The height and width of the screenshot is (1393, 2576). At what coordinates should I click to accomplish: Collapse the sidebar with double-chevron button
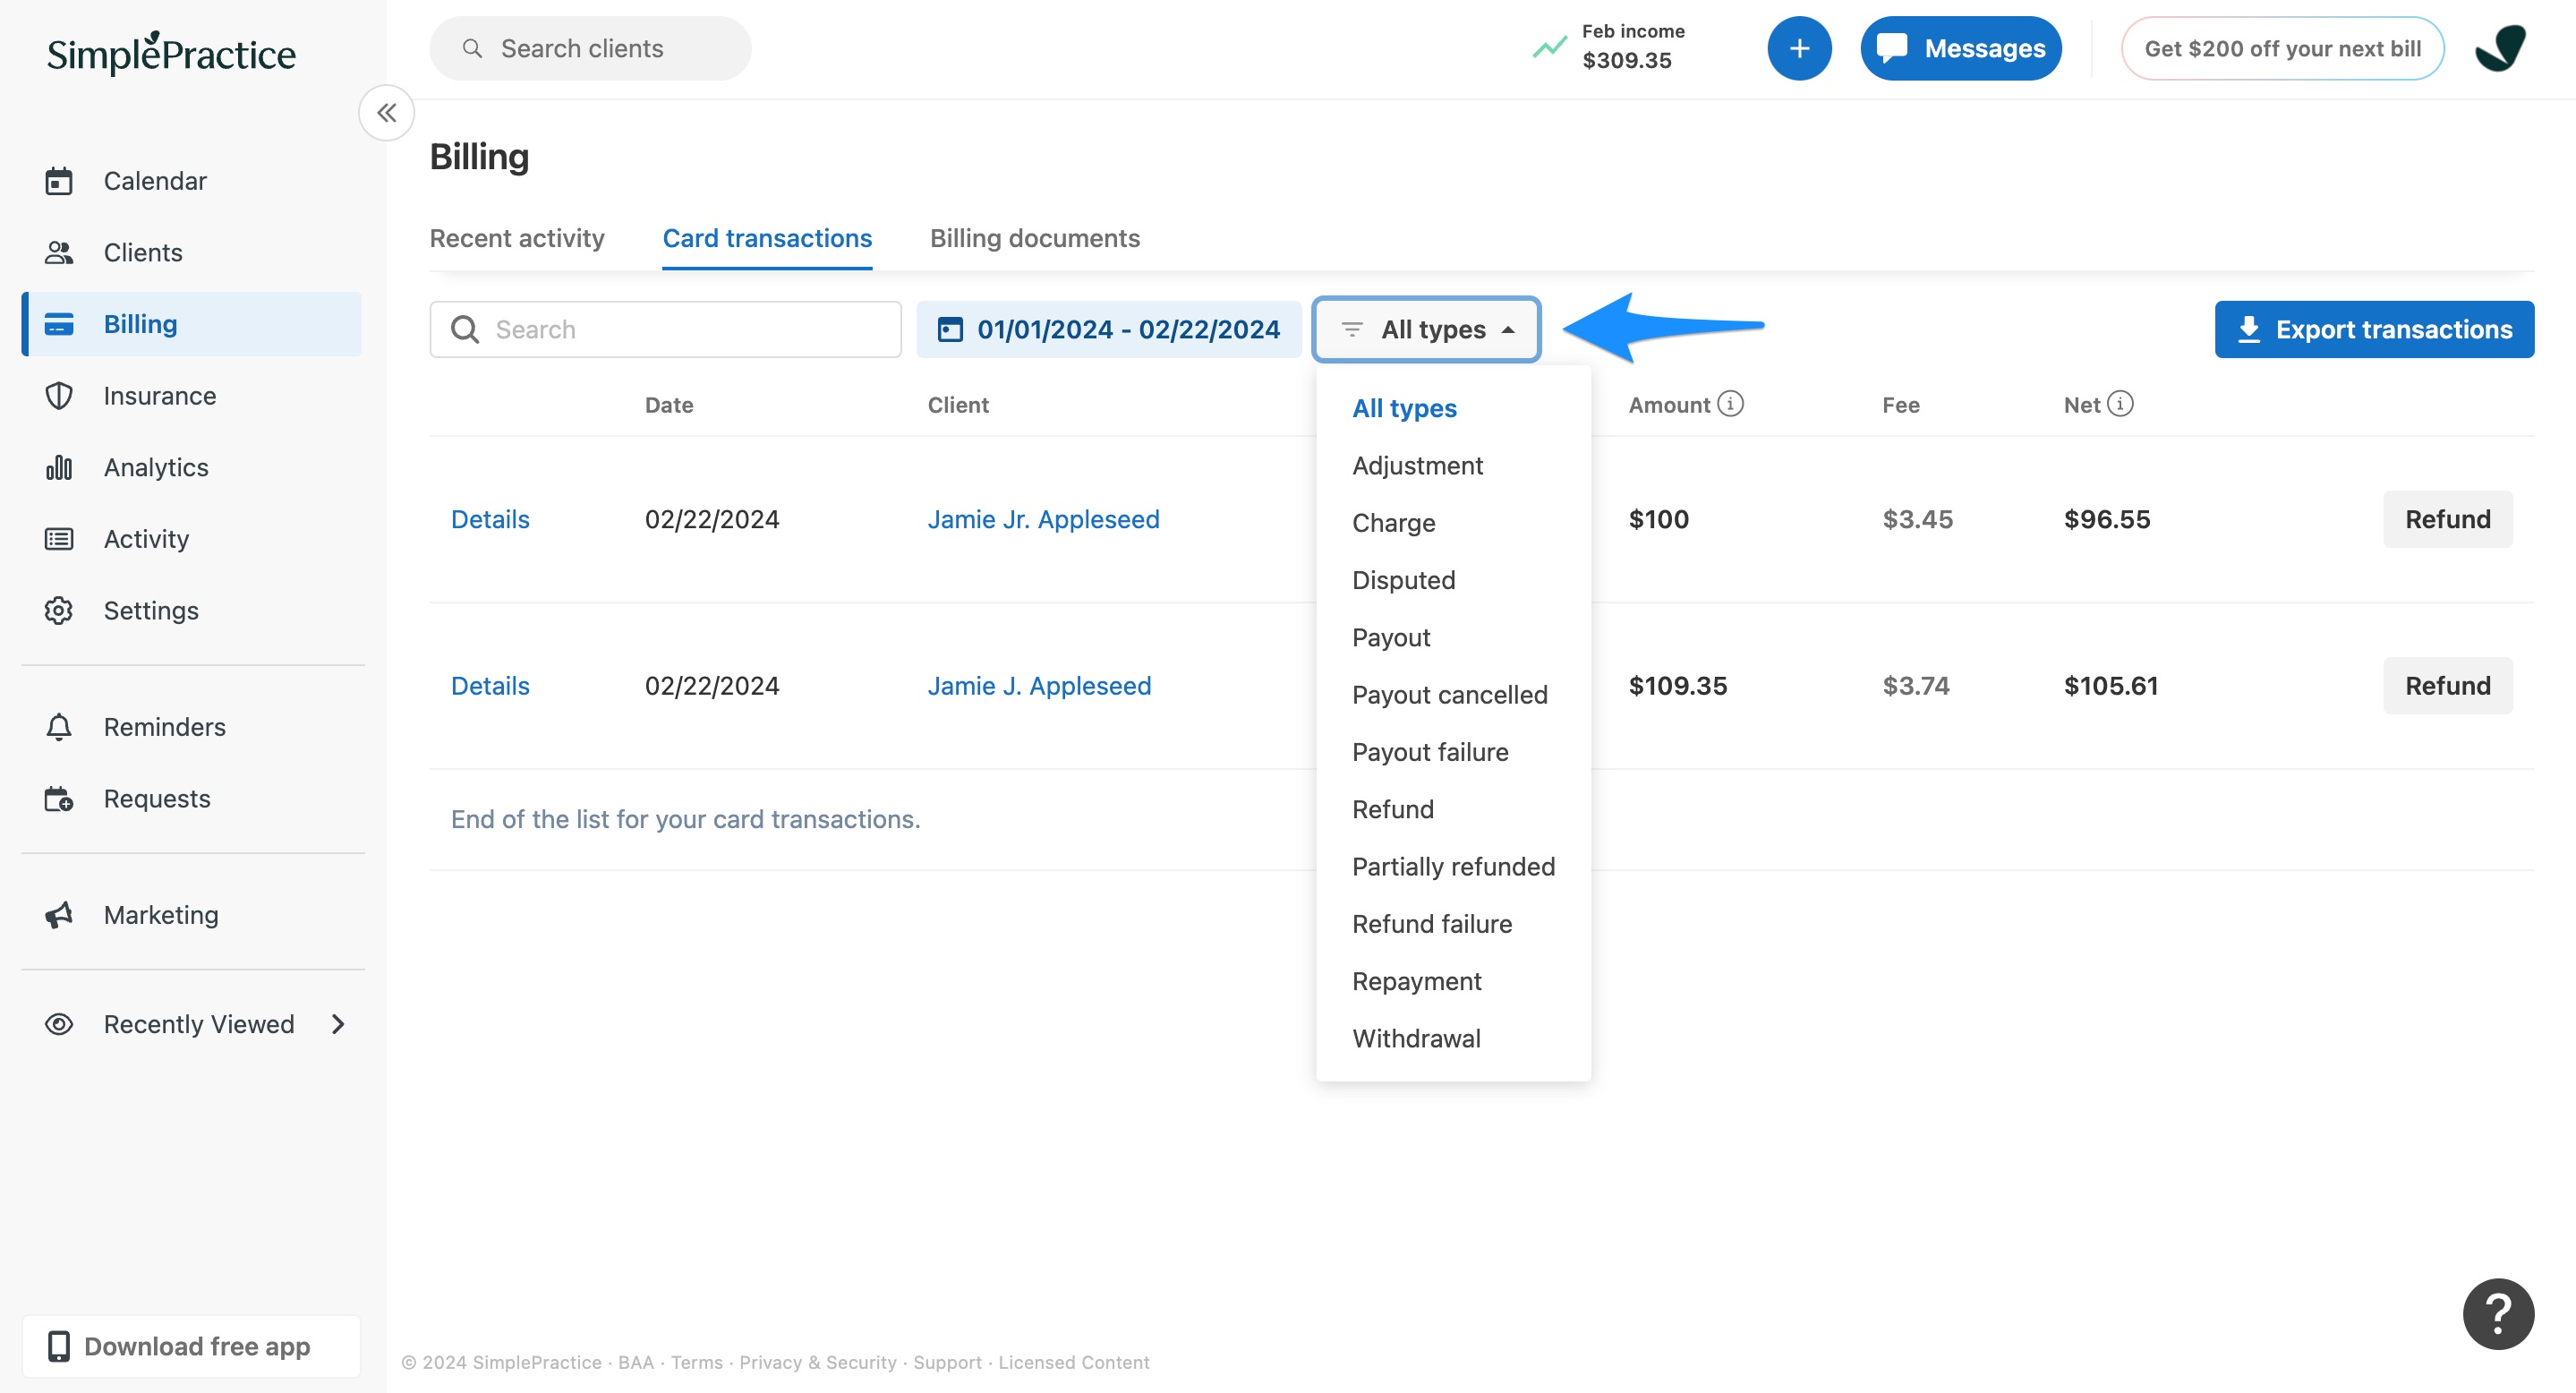coord(387,113)
